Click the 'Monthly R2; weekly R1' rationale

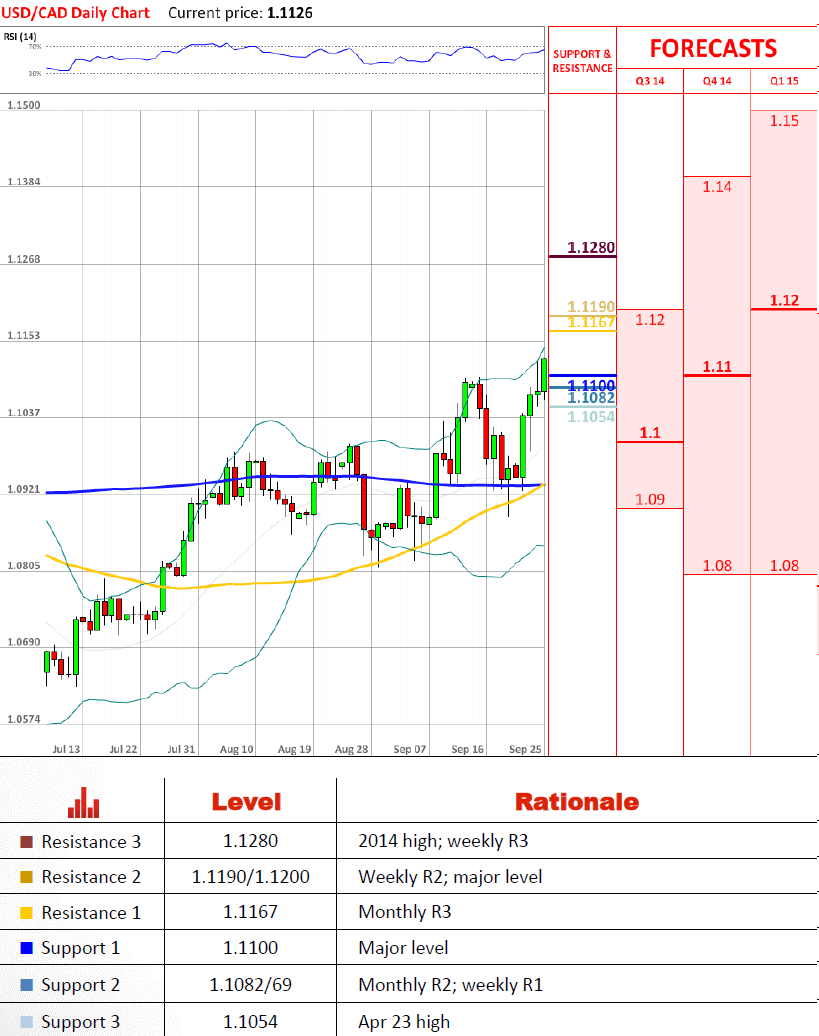click(x=450, y=984)
